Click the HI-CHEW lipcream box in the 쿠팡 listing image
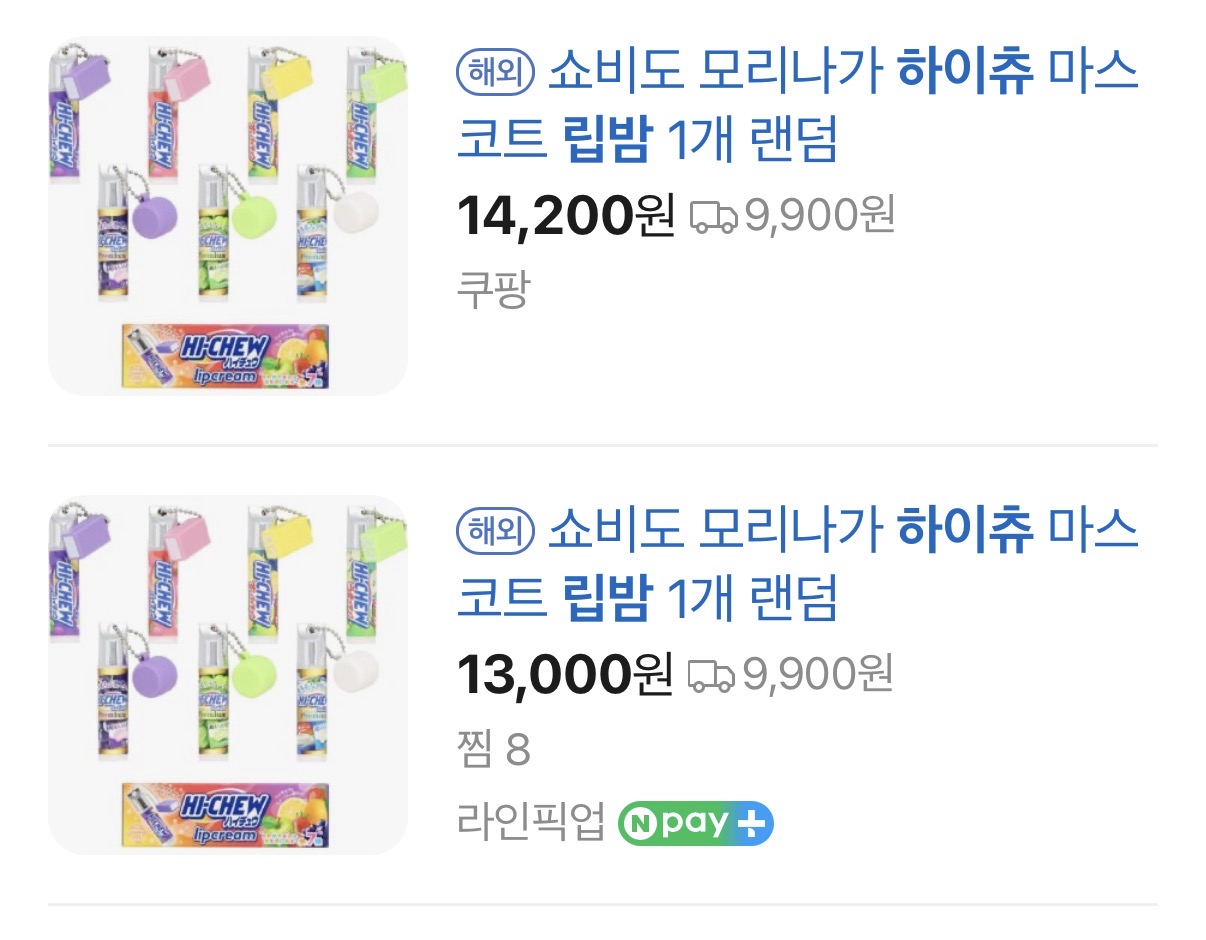Viewport: 1206px width, 940px height. coord(226,356)
